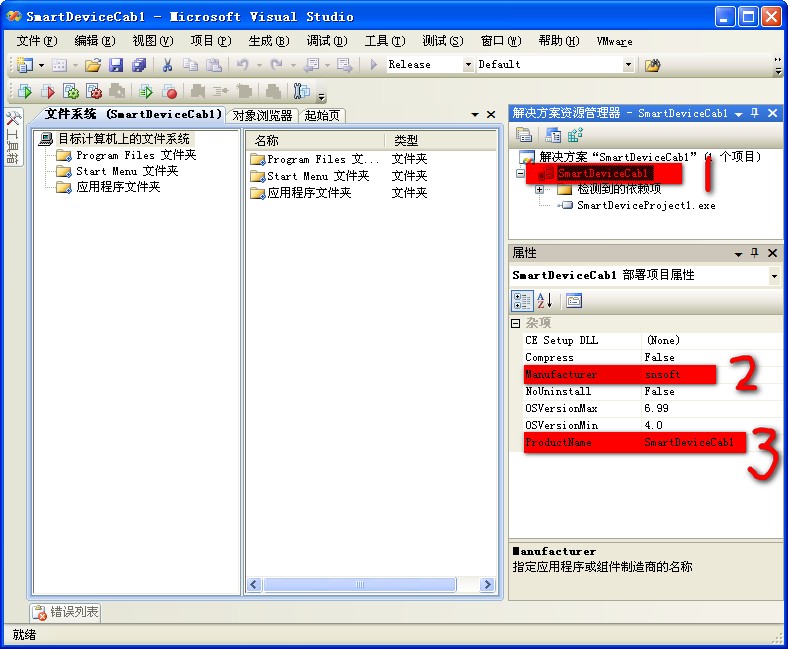This screenshot has height=649, width=788.
Task: Click the Copy icon in toolbar
Action: coord(190,65)
